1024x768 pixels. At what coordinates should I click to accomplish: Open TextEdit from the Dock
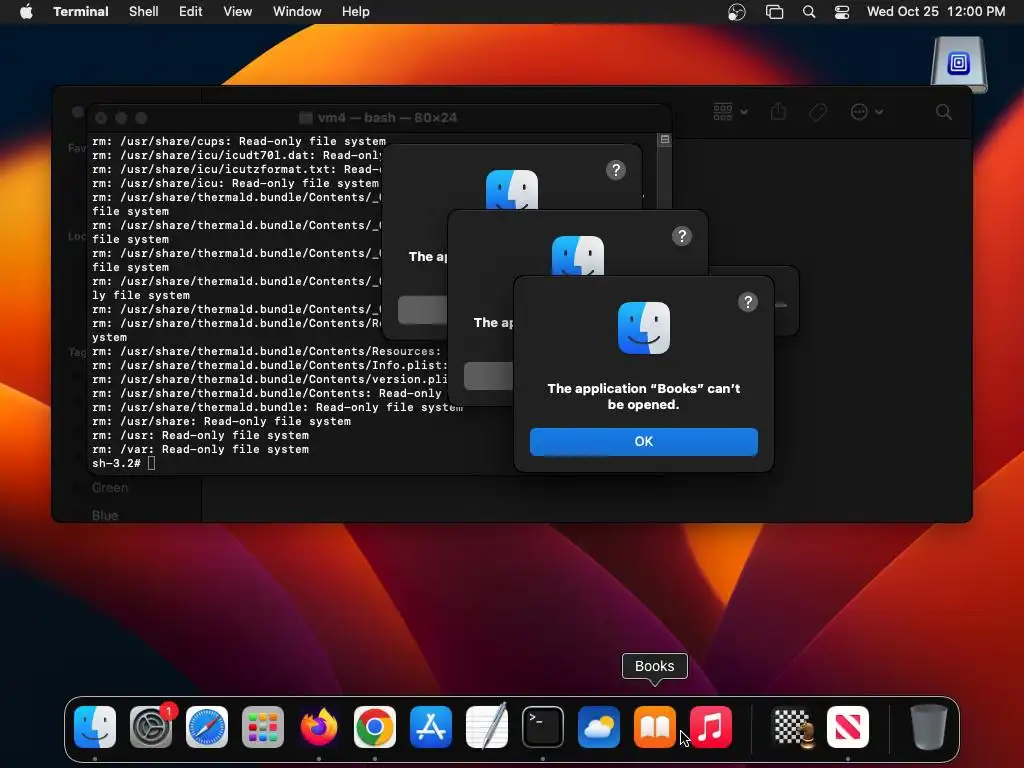(x=487, y=727)
